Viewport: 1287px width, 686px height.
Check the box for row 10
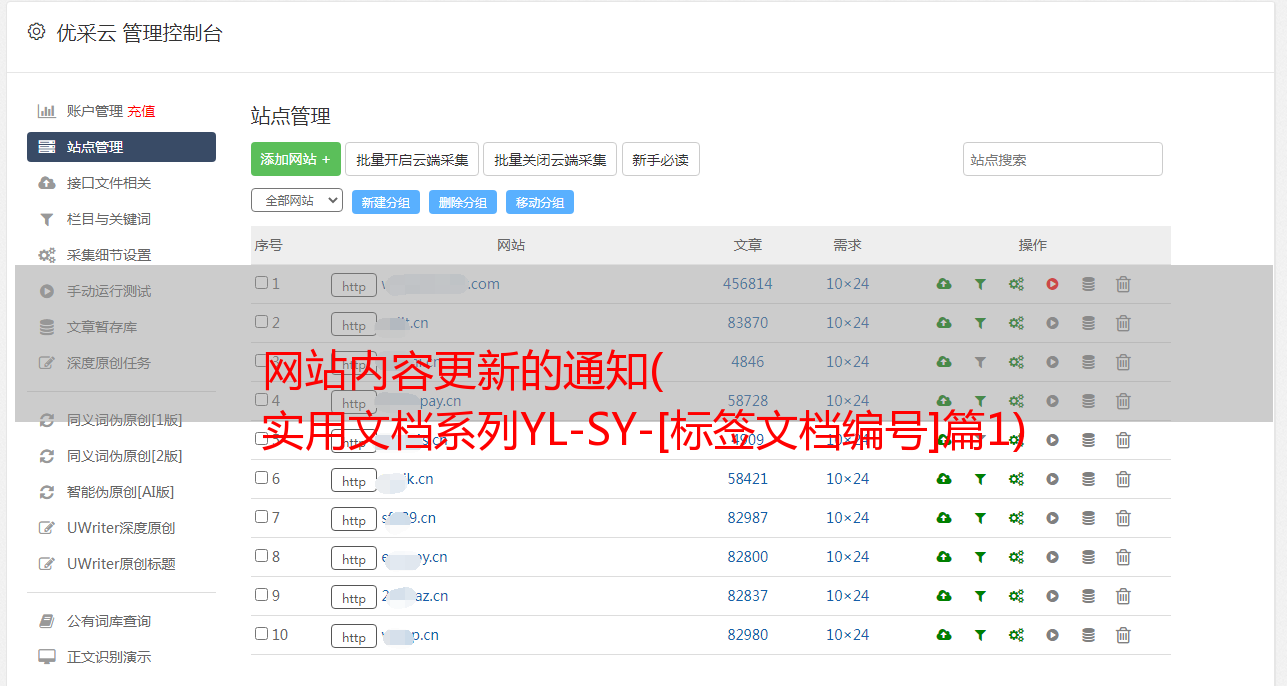261,634
